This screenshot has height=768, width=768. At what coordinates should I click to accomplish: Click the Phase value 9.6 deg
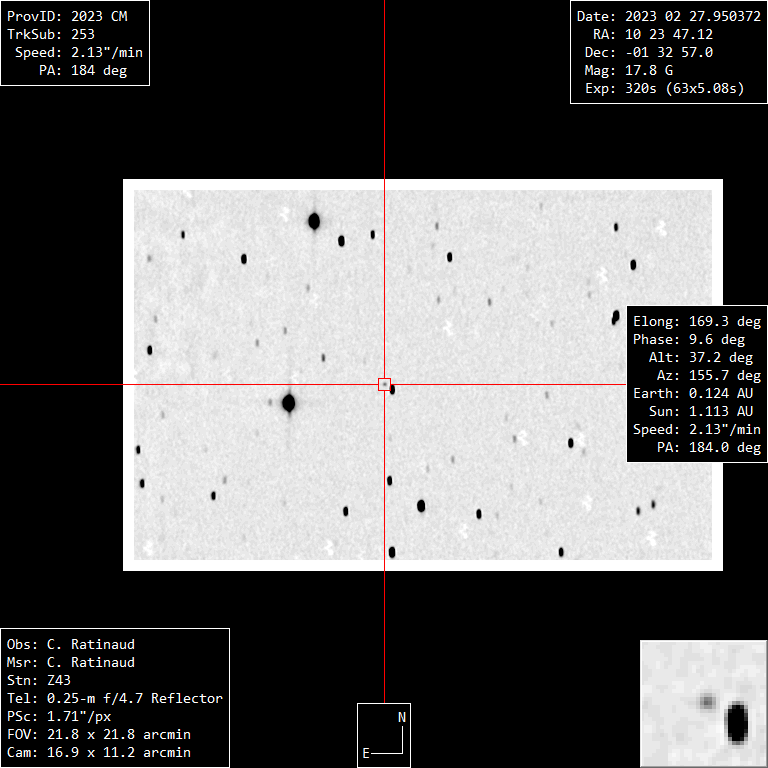(717, 339)
